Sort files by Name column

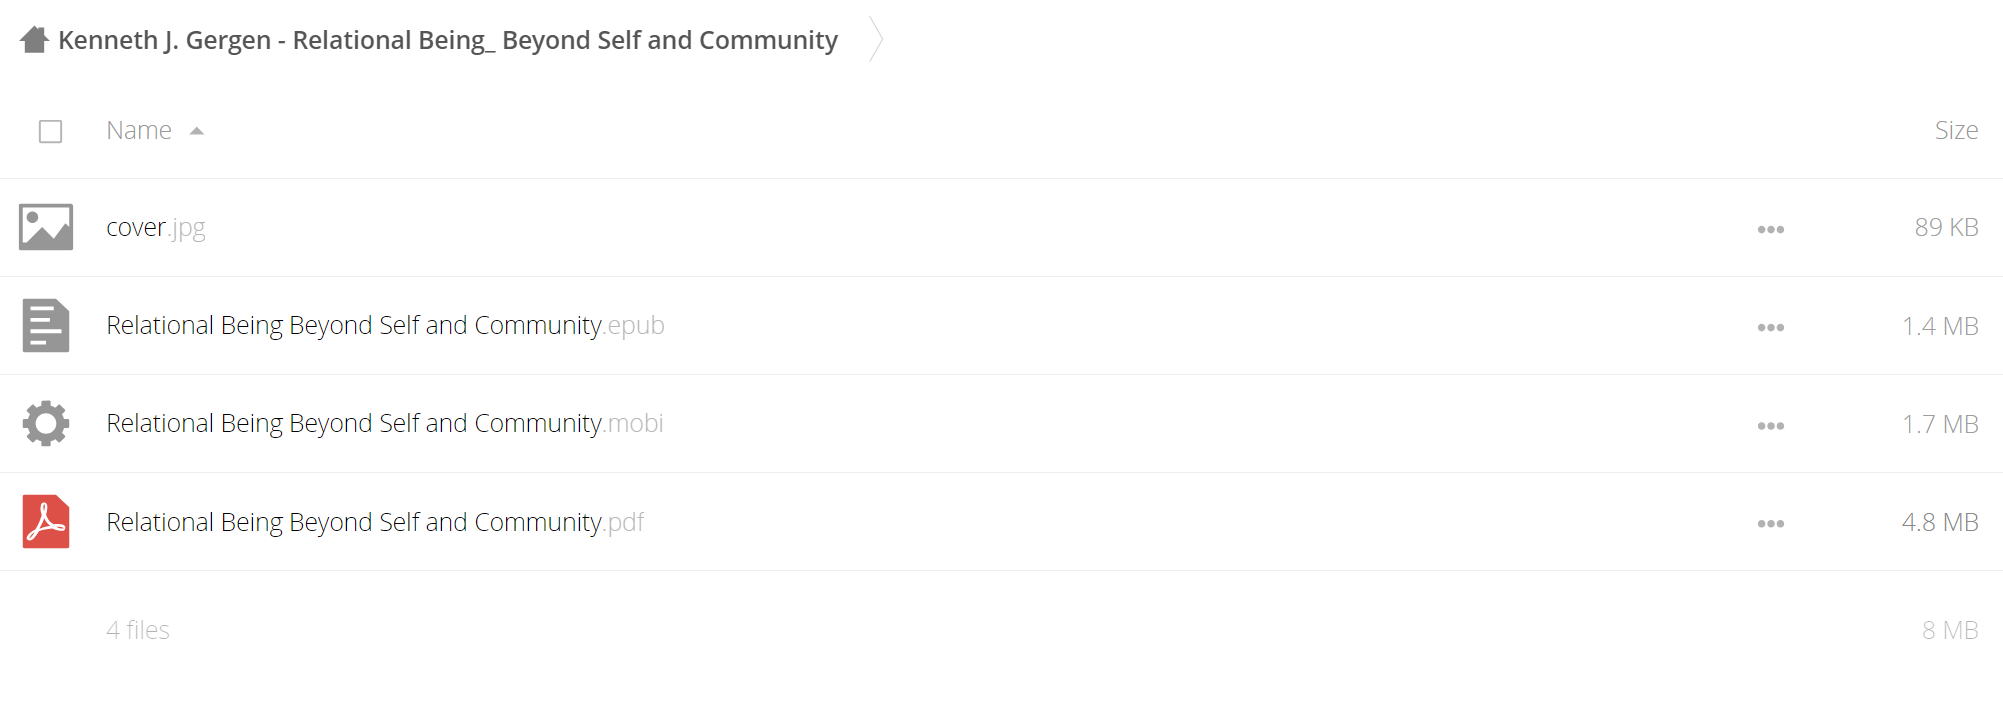point(139,130)
